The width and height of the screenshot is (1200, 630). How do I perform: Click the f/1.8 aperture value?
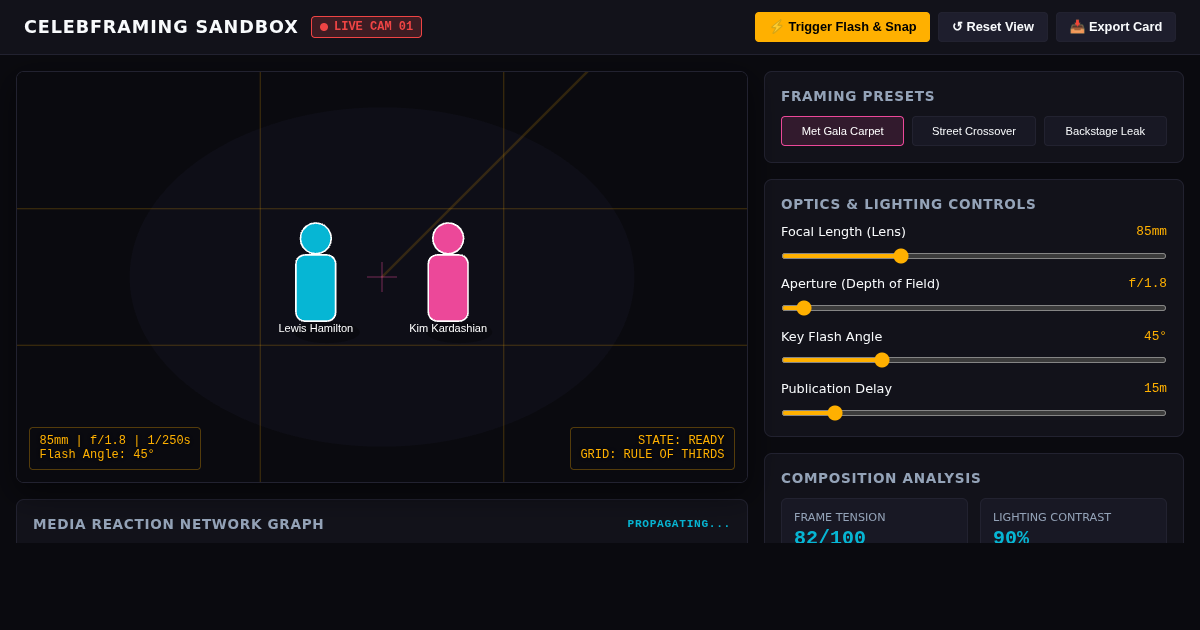(x=1147, y=284)
